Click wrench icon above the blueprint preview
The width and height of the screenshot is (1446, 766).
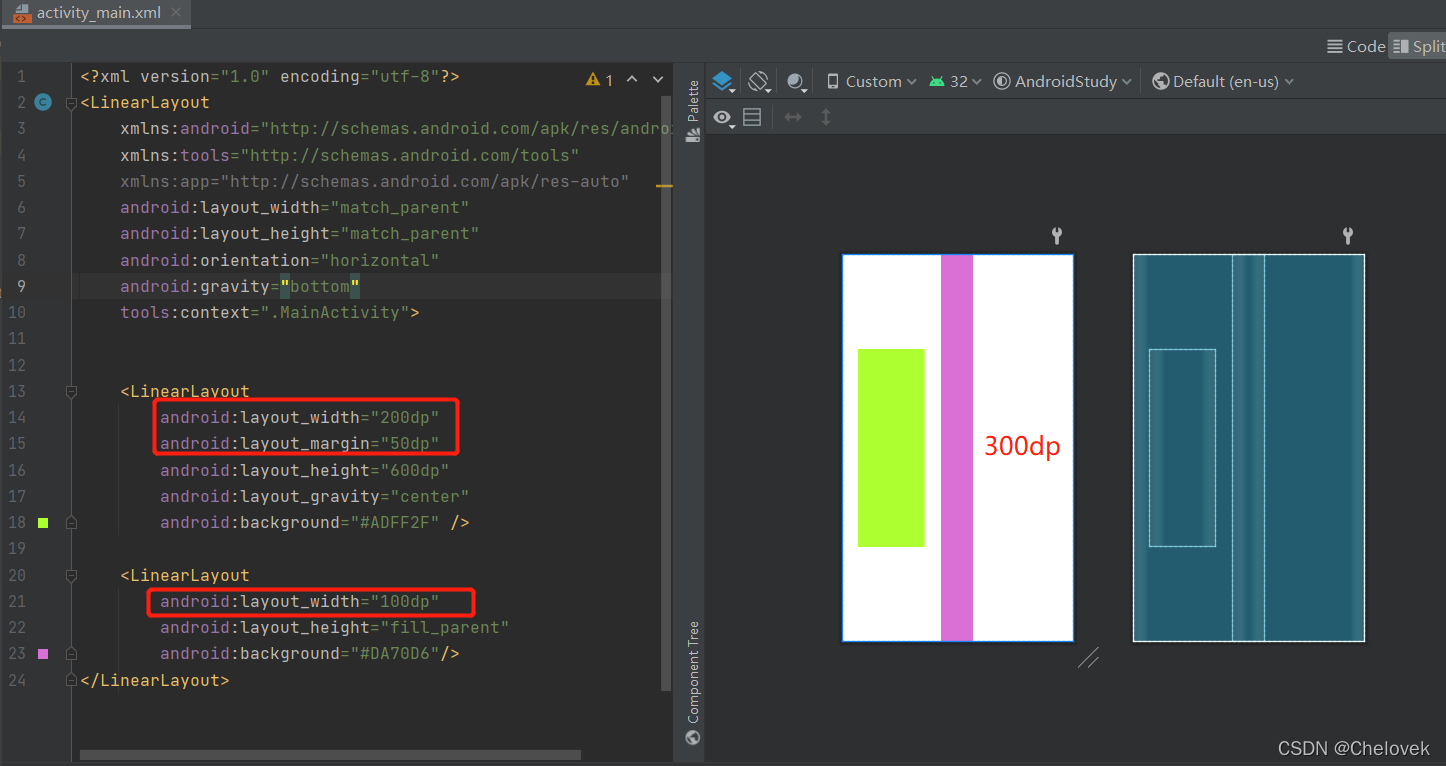click(1348, 236)
